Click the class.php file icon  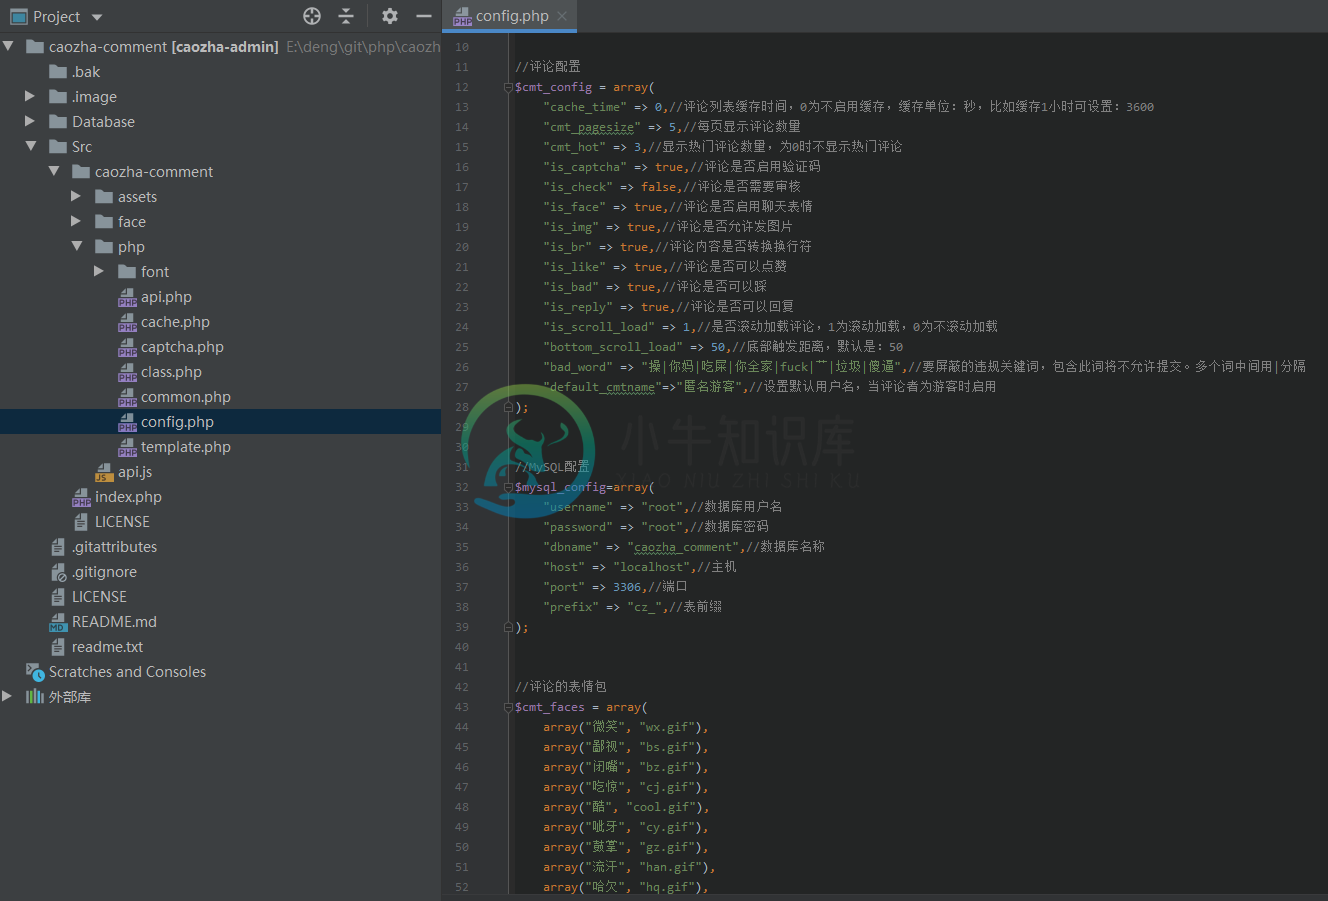click(127, 372)
